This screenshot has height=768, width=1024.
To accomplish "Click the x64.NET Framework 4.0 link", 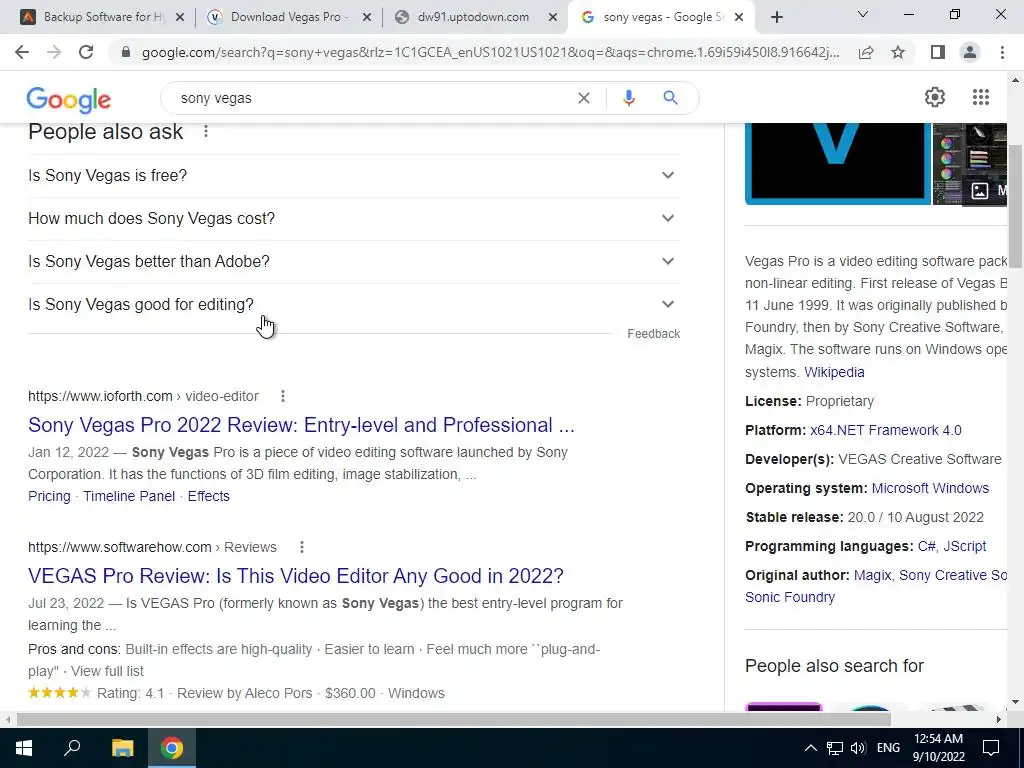I will click(x=886, y=430).
